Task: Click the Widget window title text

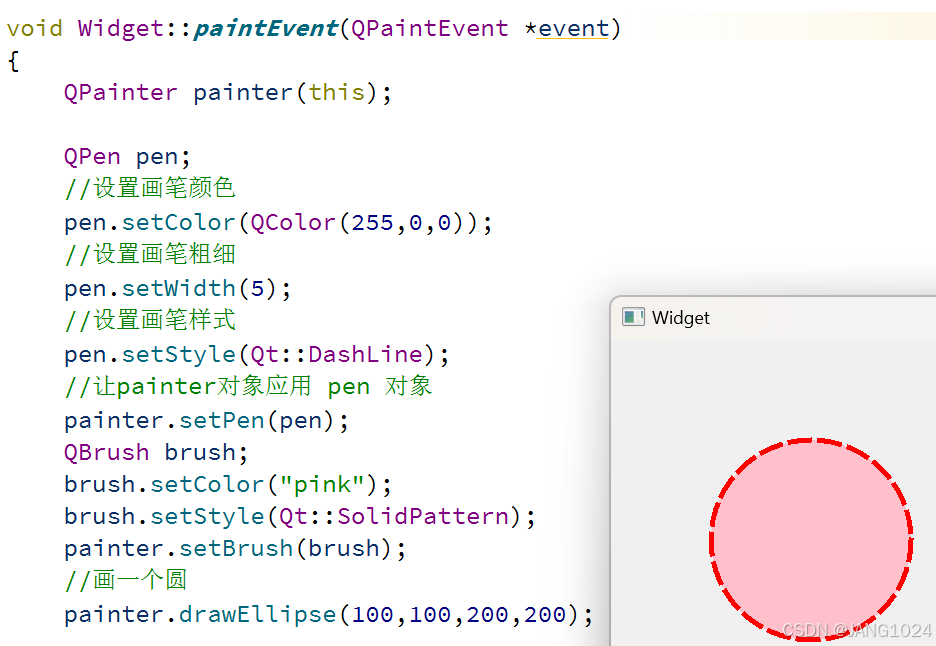Action: [x=681, y=318]
